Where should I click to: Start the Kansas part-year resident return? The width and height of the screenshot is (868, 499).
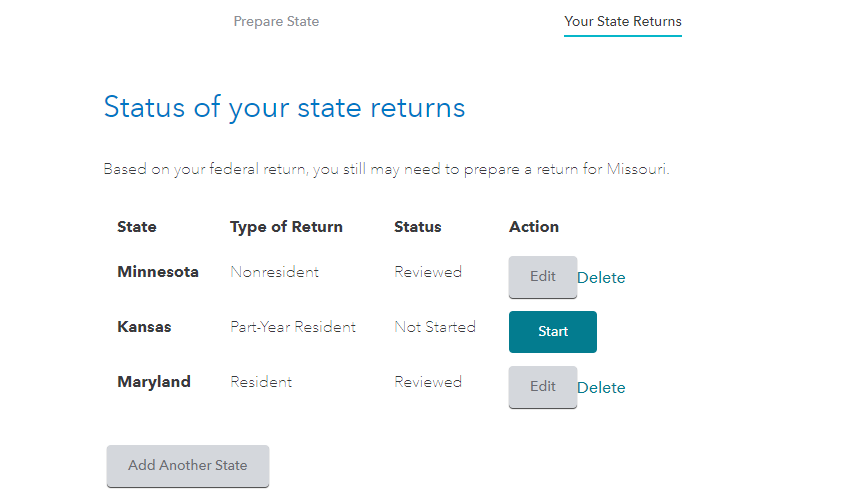(552, 332)
